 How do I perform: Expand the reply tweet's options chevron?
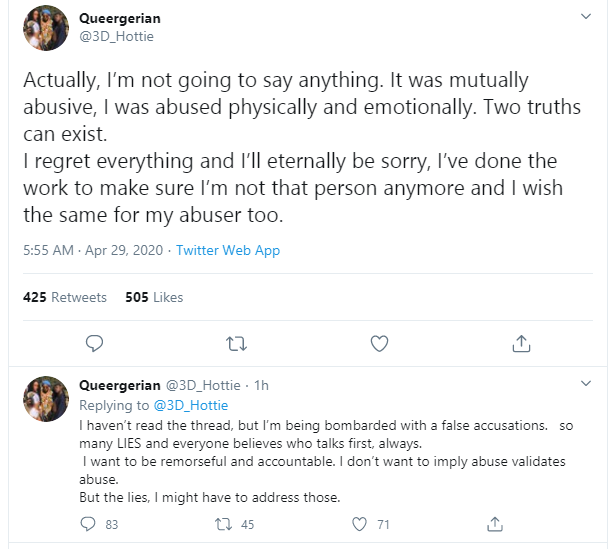pos(585,385)
